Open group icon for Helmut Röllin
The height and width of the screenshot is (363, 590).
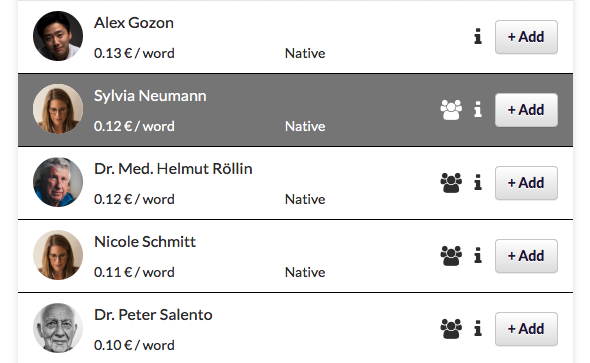click(x=451, y=183)
